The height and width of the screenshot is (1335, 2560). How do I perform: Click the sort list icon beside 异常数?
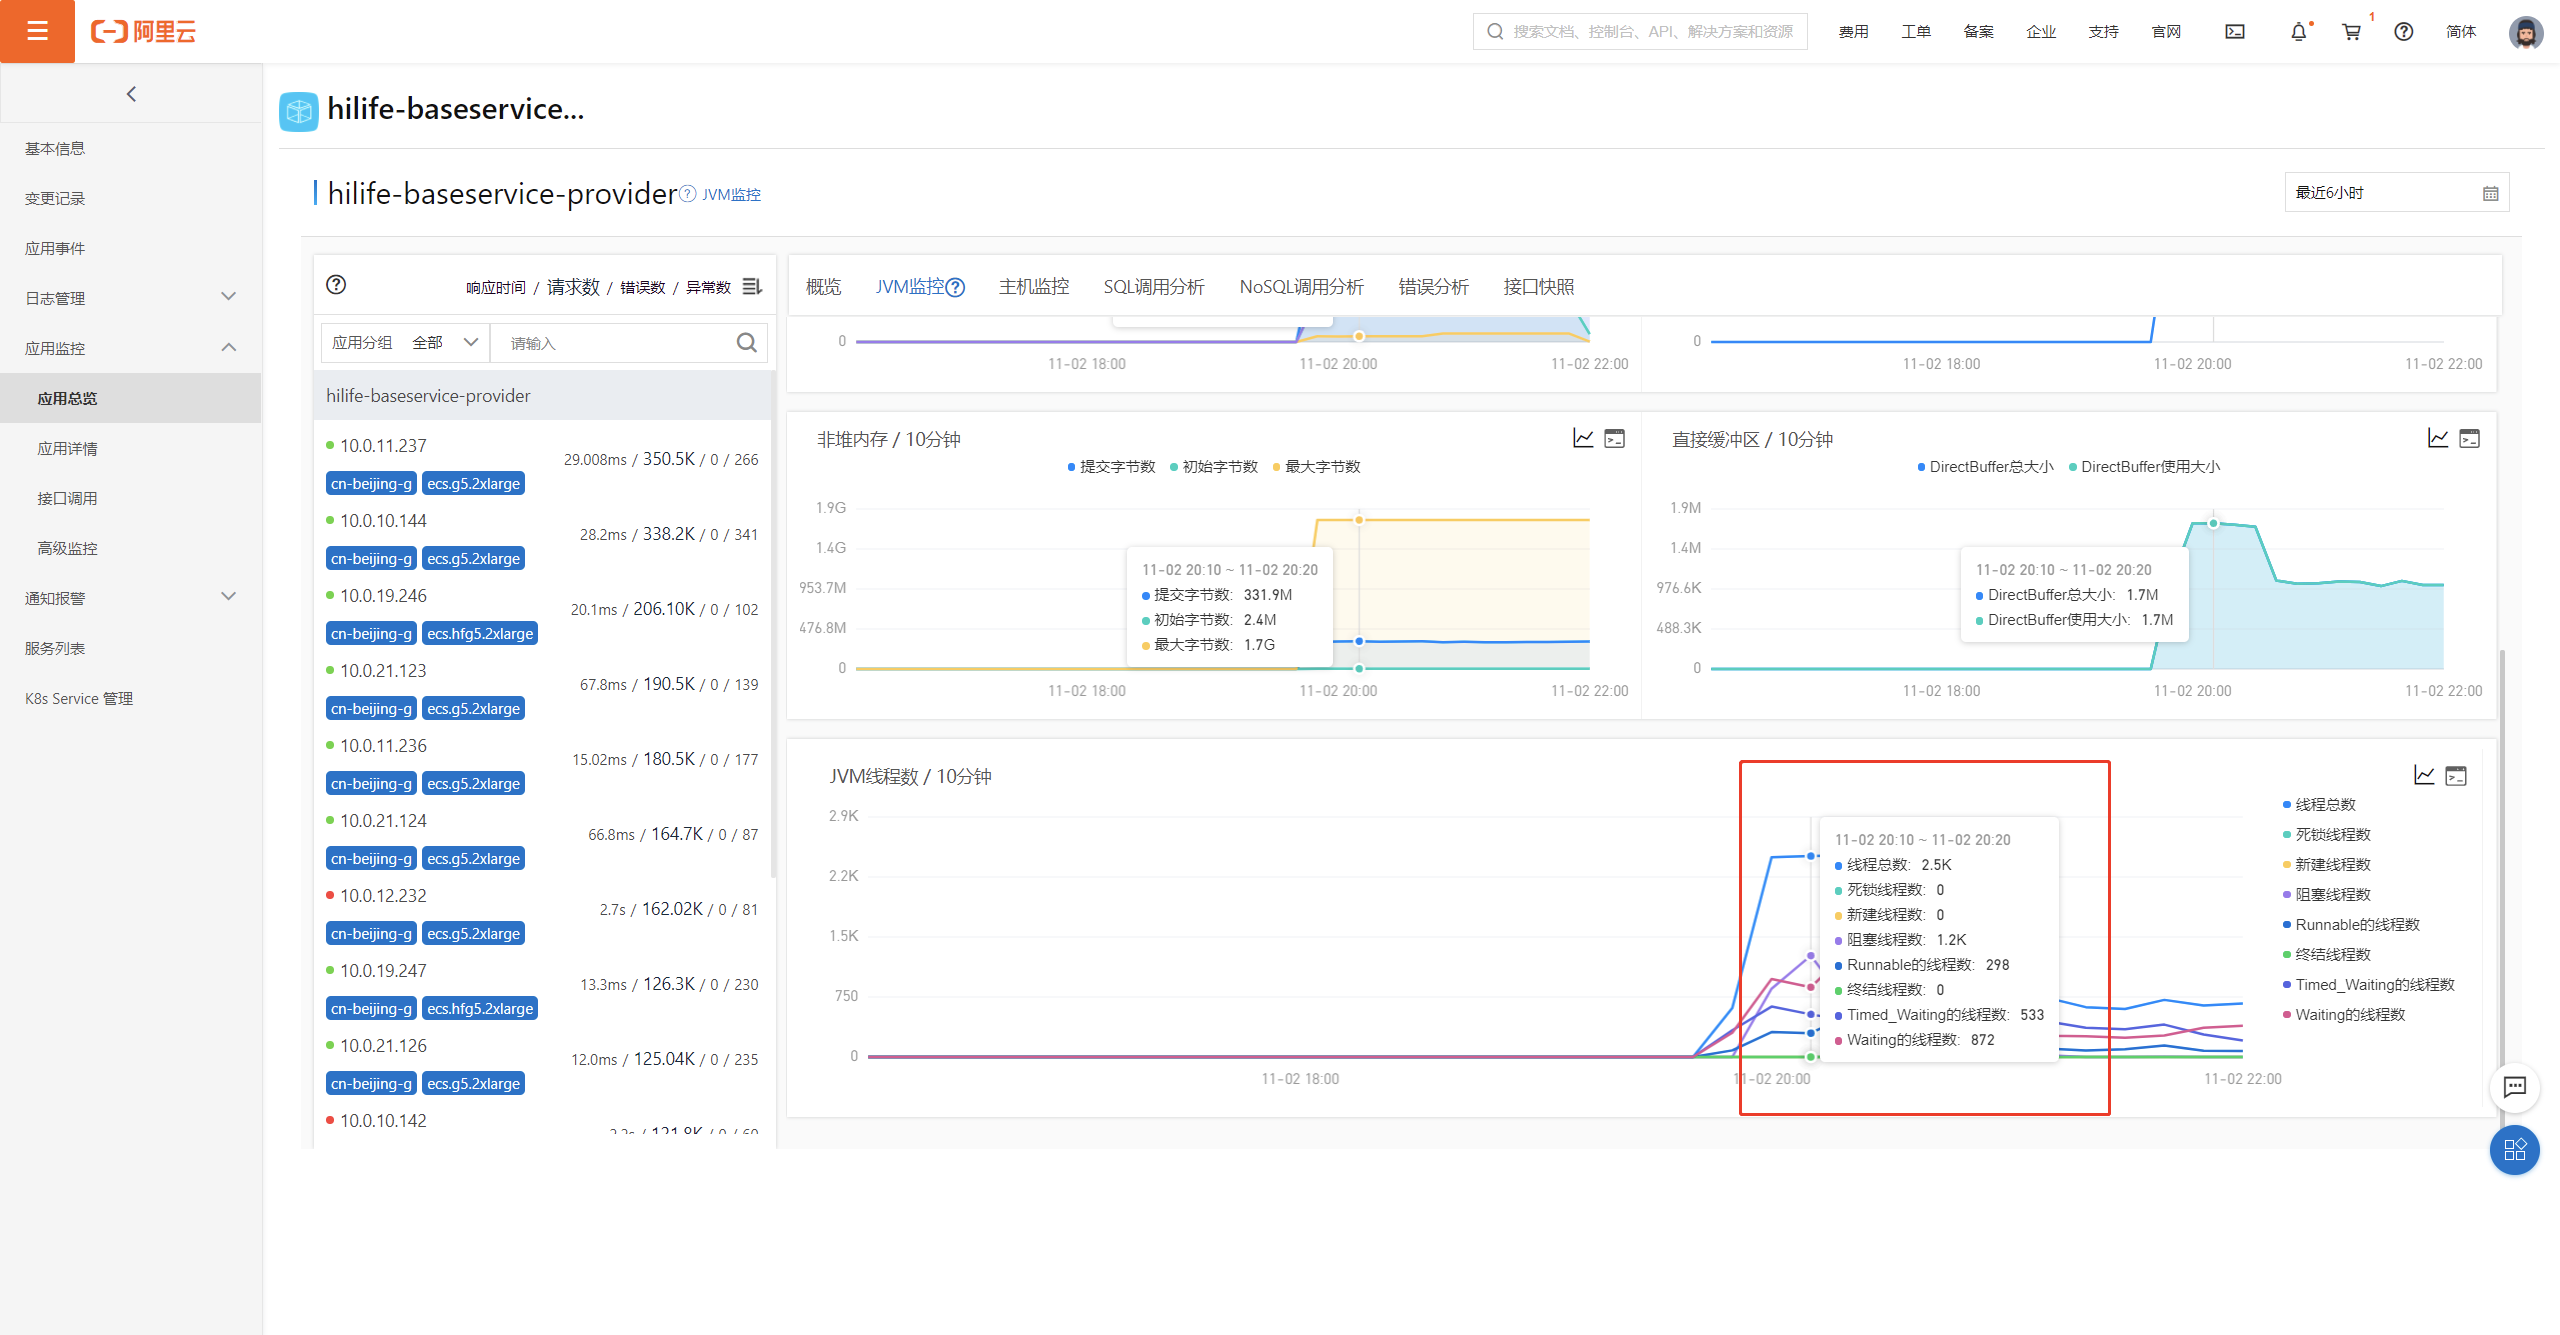coord(752,287)
